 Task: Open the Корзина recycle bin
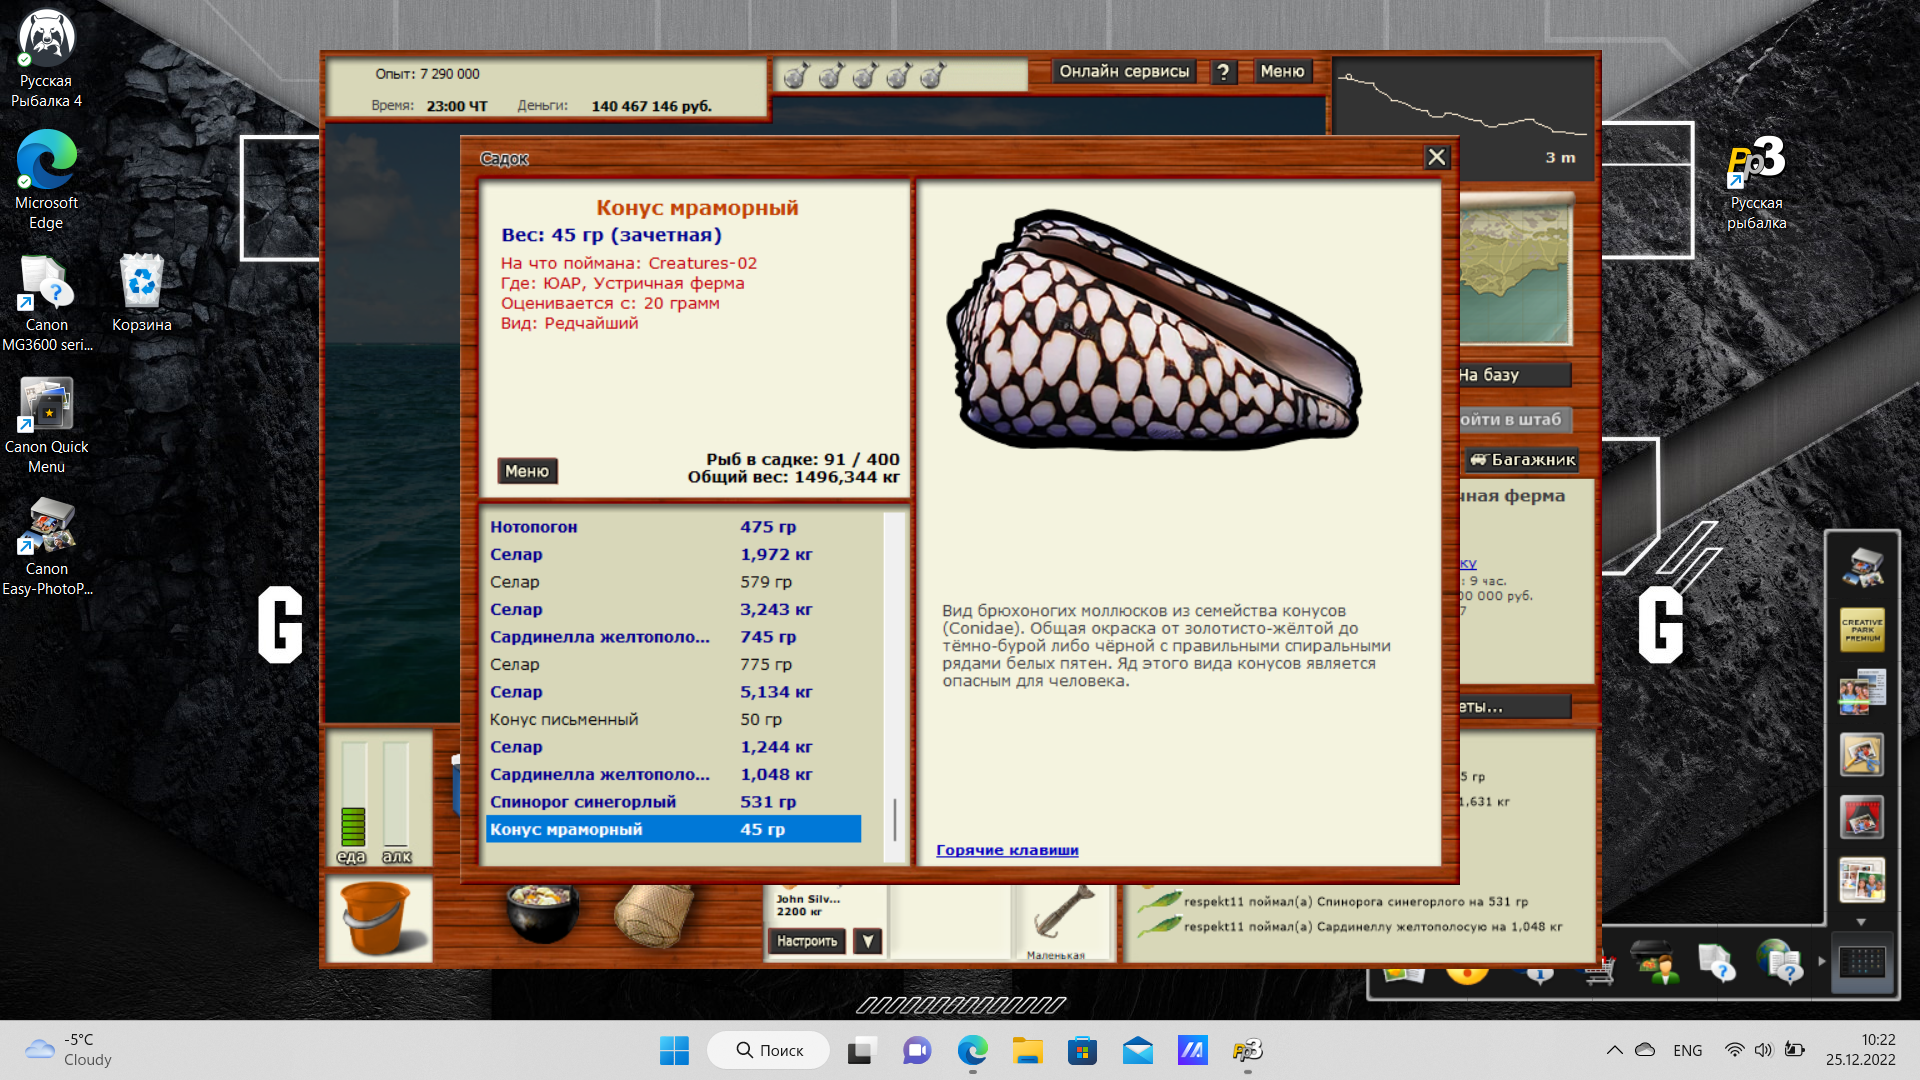[x=141, y=294]
